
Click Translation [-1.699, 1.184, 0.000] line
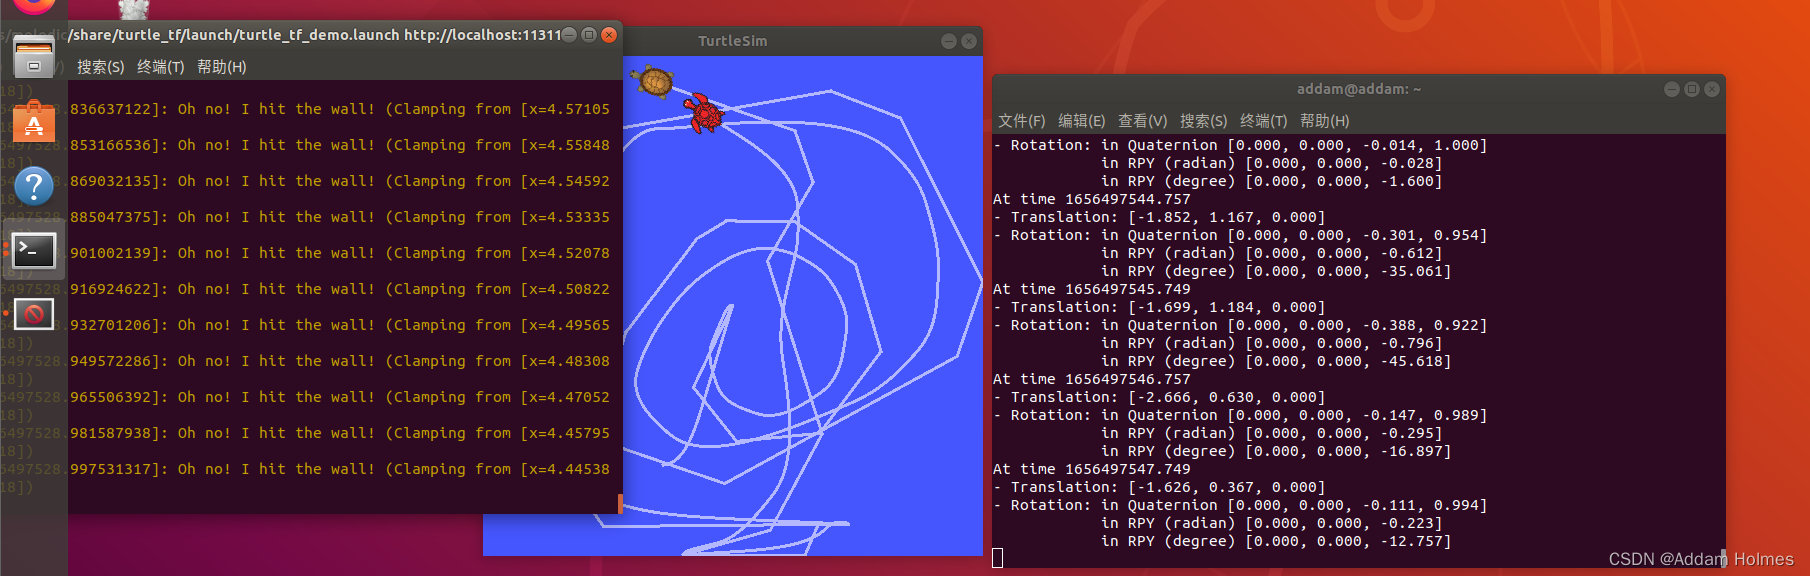pyautogui.click(x=1159, y=307)
